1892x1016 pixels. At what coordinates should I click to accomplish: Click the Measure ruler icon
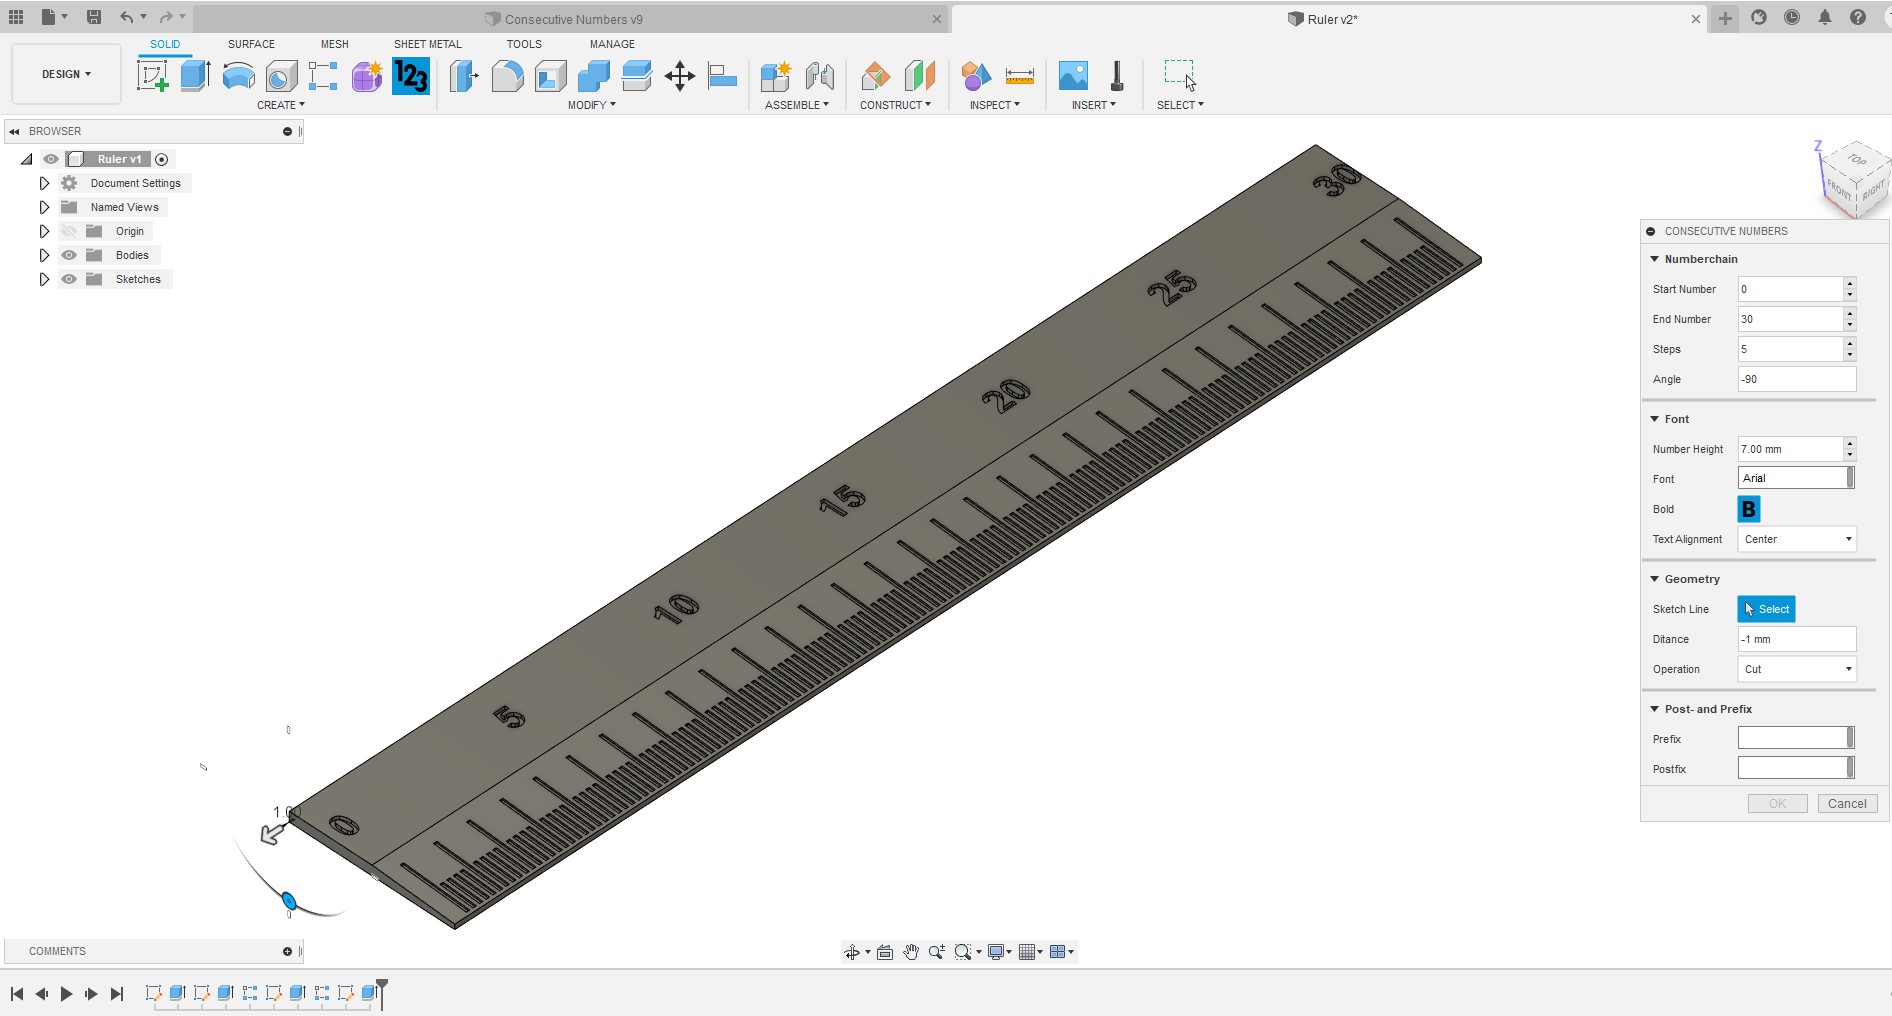1019,76
